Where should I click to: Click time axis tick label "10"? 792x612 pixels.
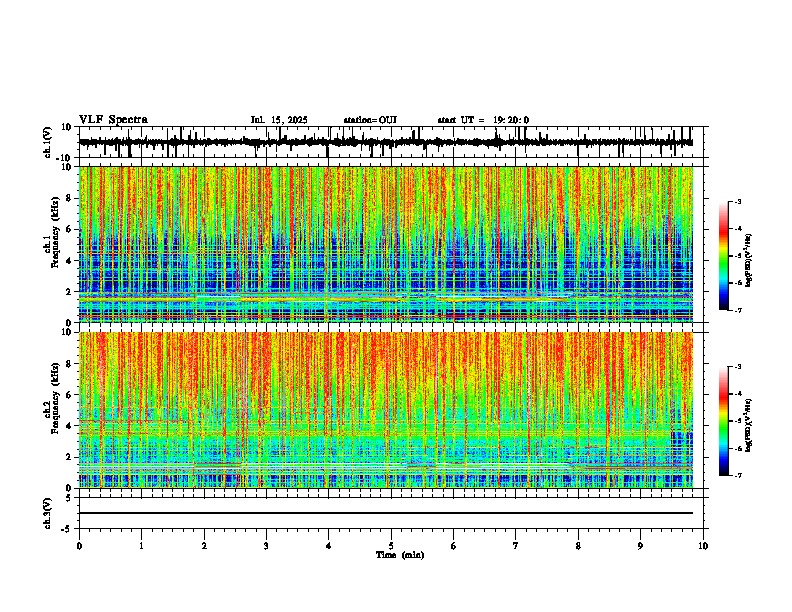click(x=703, y=546)
